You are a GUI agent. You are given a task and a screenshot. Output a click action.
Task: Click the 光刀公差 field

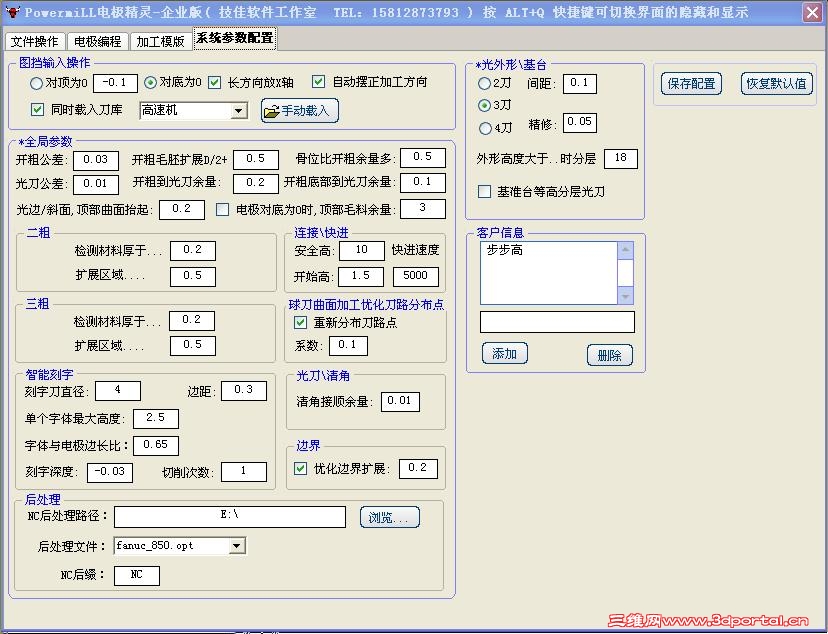pyautogui.click(x=96, y=184)
